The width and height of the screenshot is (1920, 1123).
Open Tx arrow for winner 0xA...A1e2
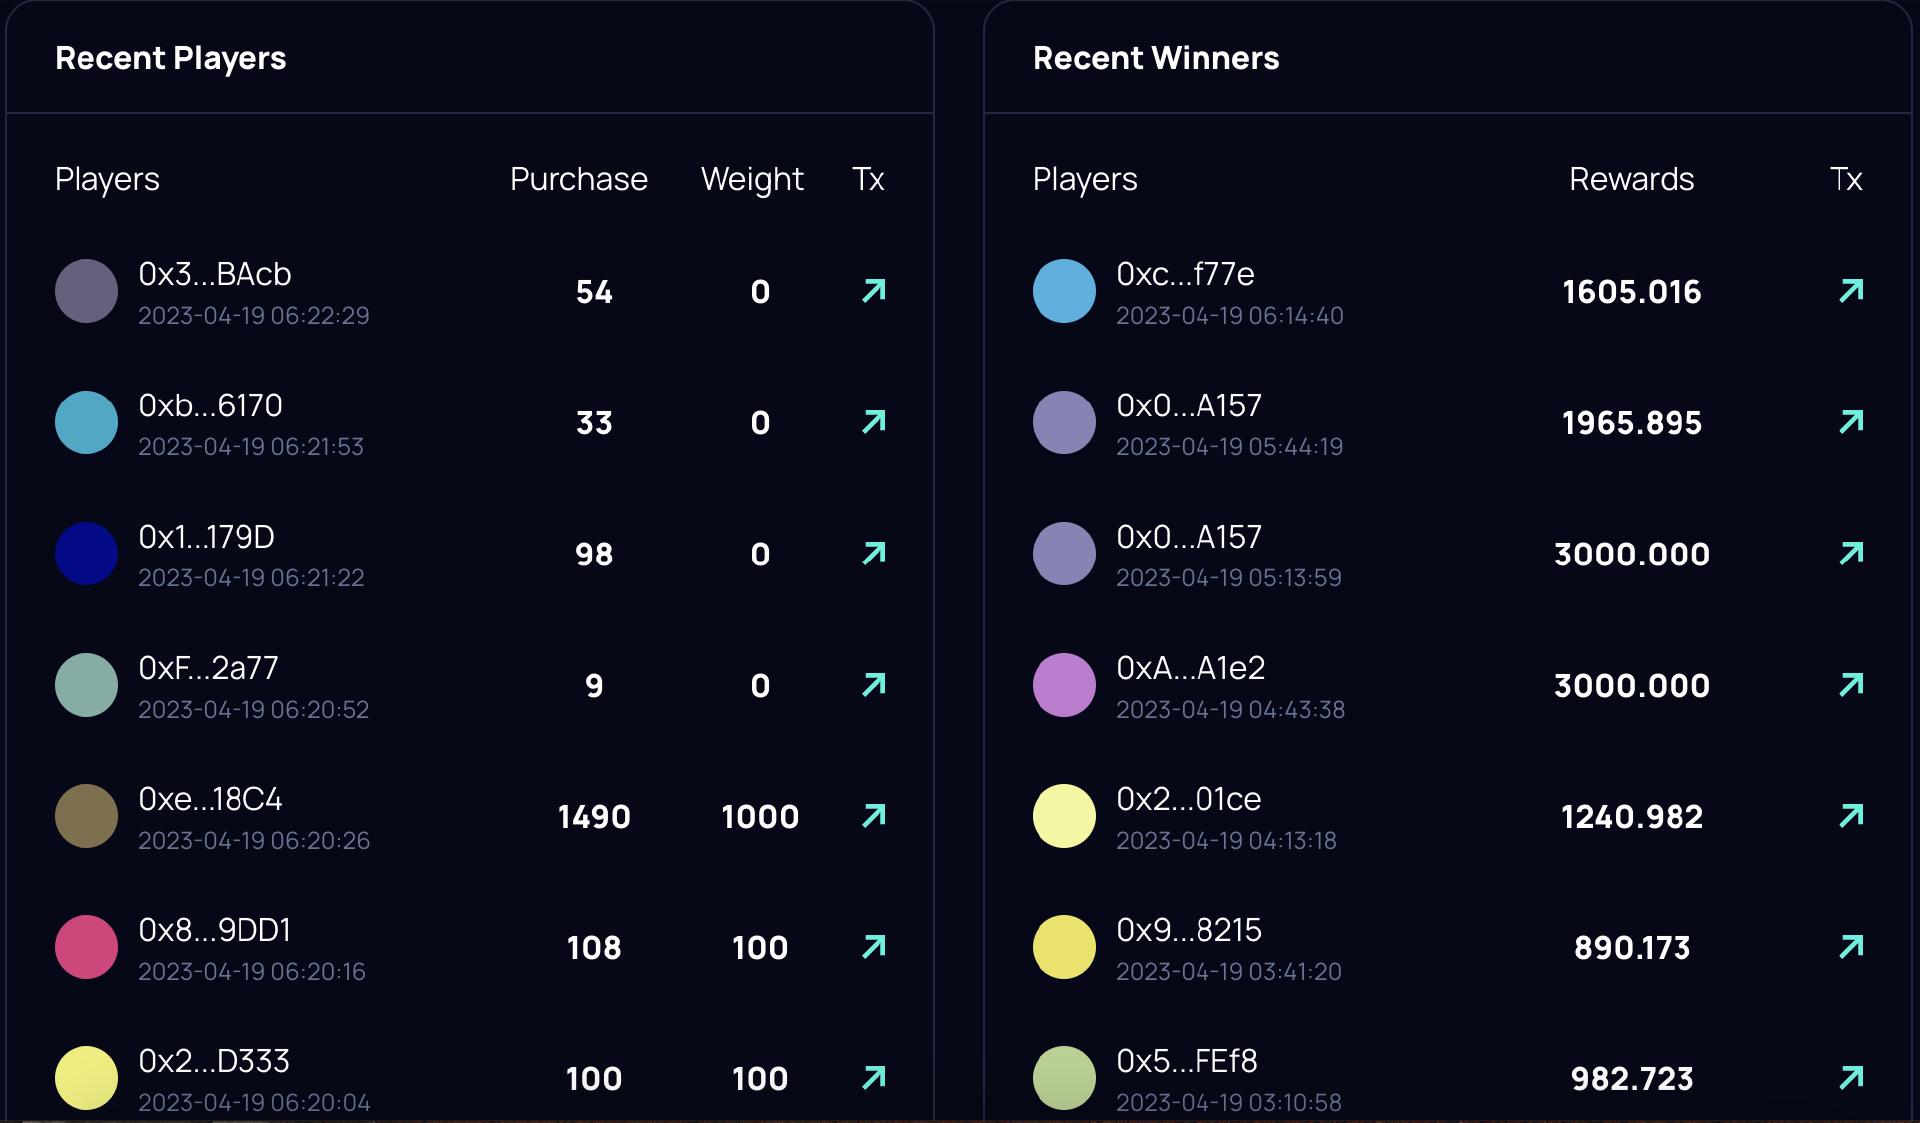point(1851,685)
